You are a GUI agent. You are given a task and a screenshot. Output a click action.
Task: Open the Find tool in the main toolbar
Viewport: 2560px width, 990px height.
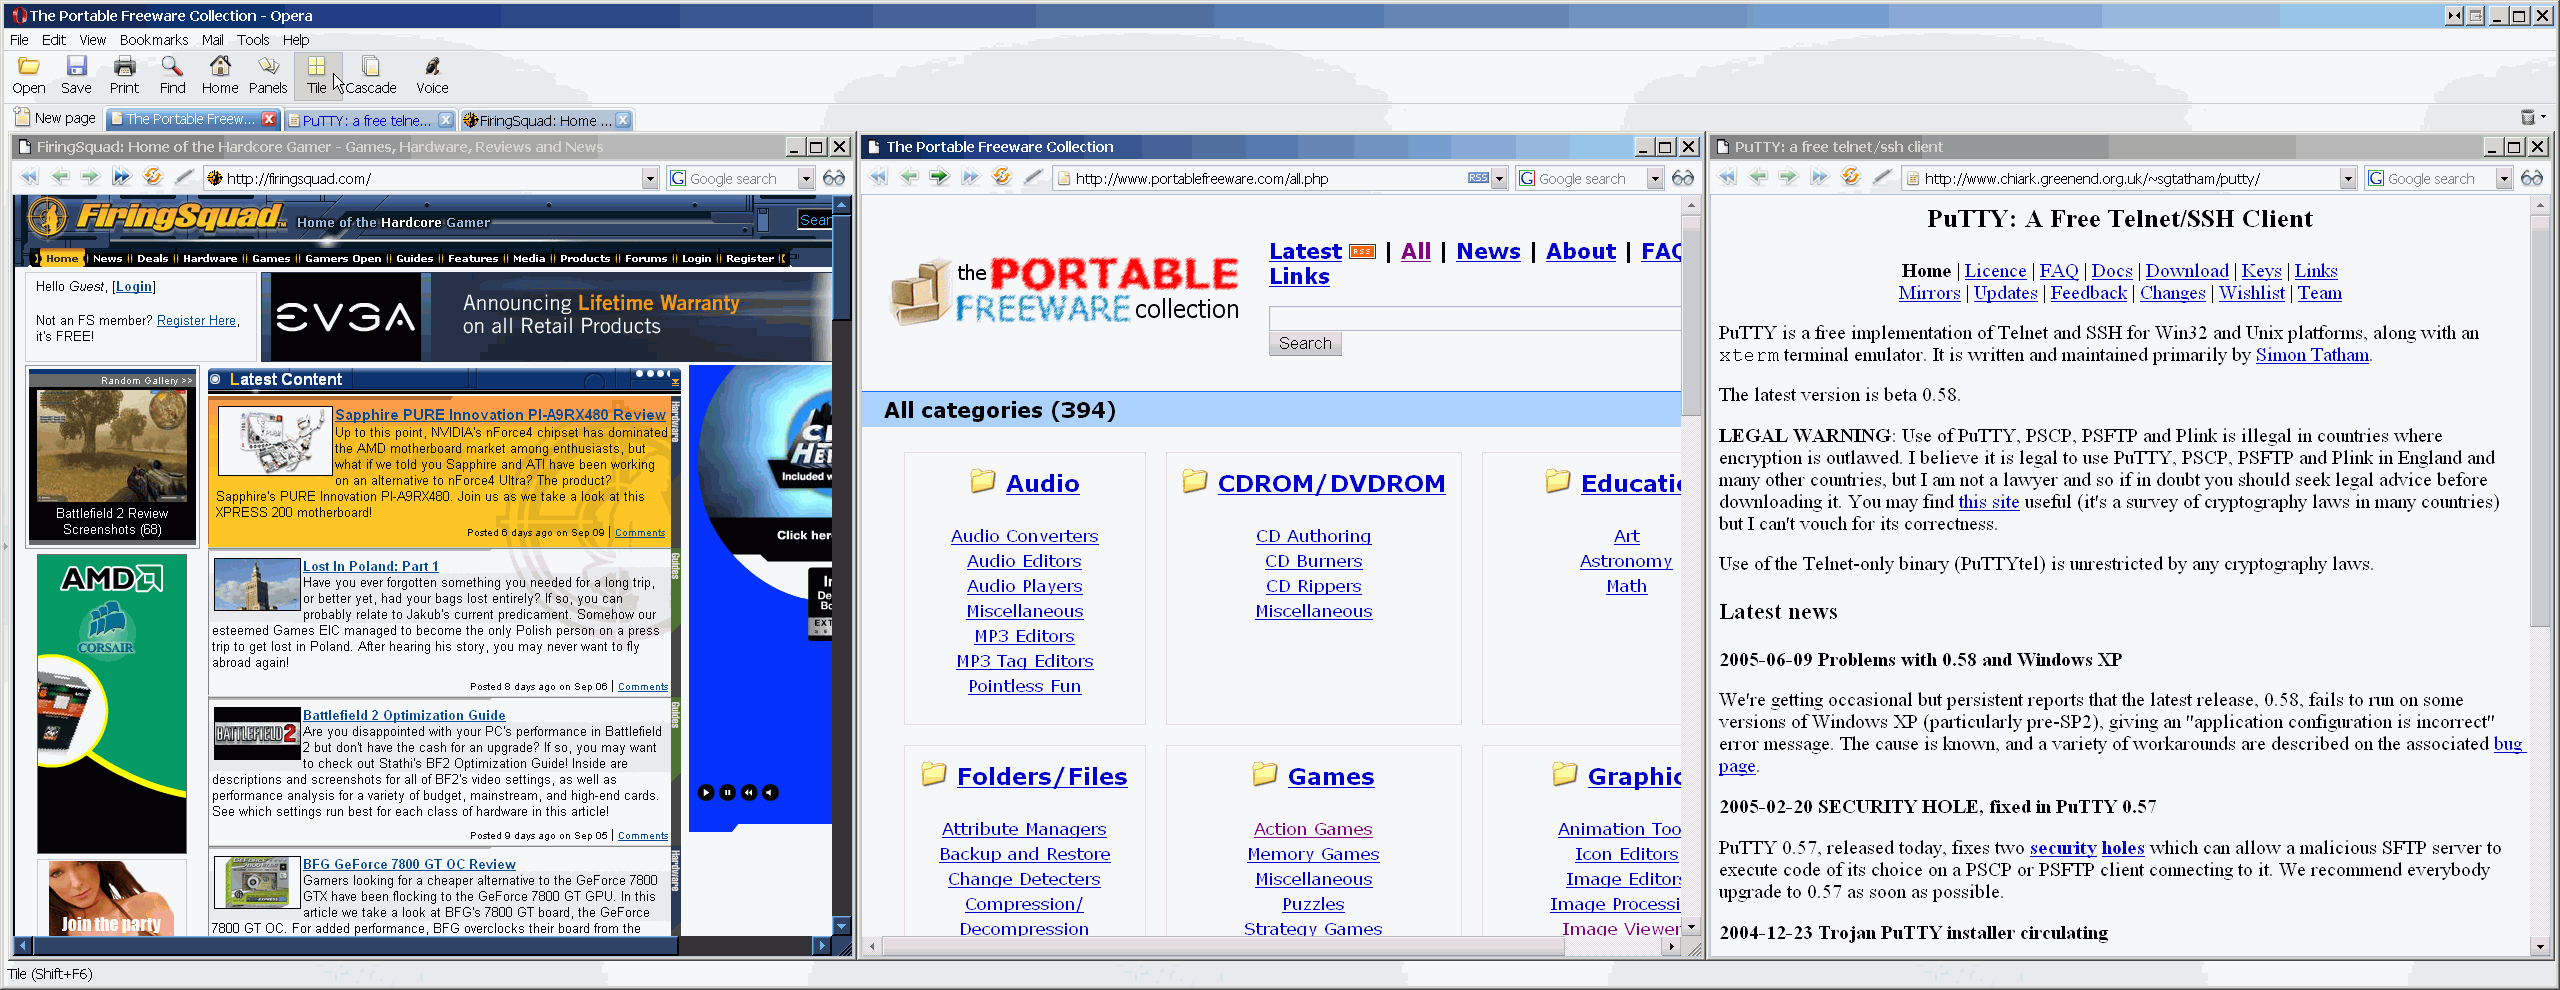(x=172, y=76)
